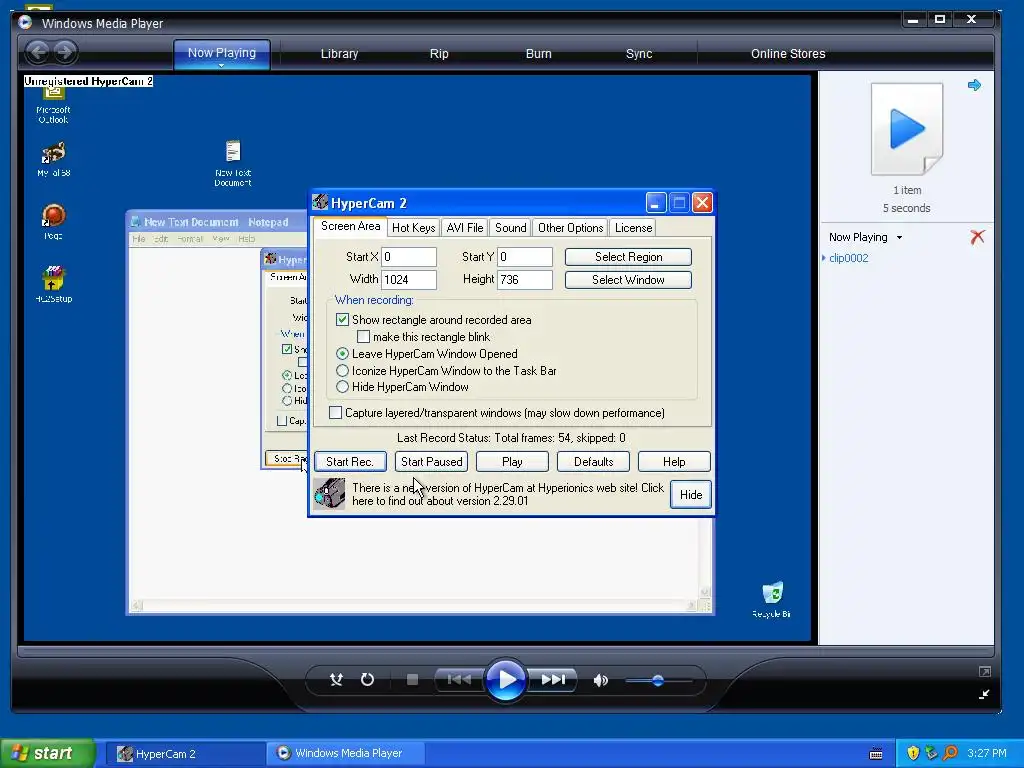Click the blue arrow in the list pane

coord(974,85)
